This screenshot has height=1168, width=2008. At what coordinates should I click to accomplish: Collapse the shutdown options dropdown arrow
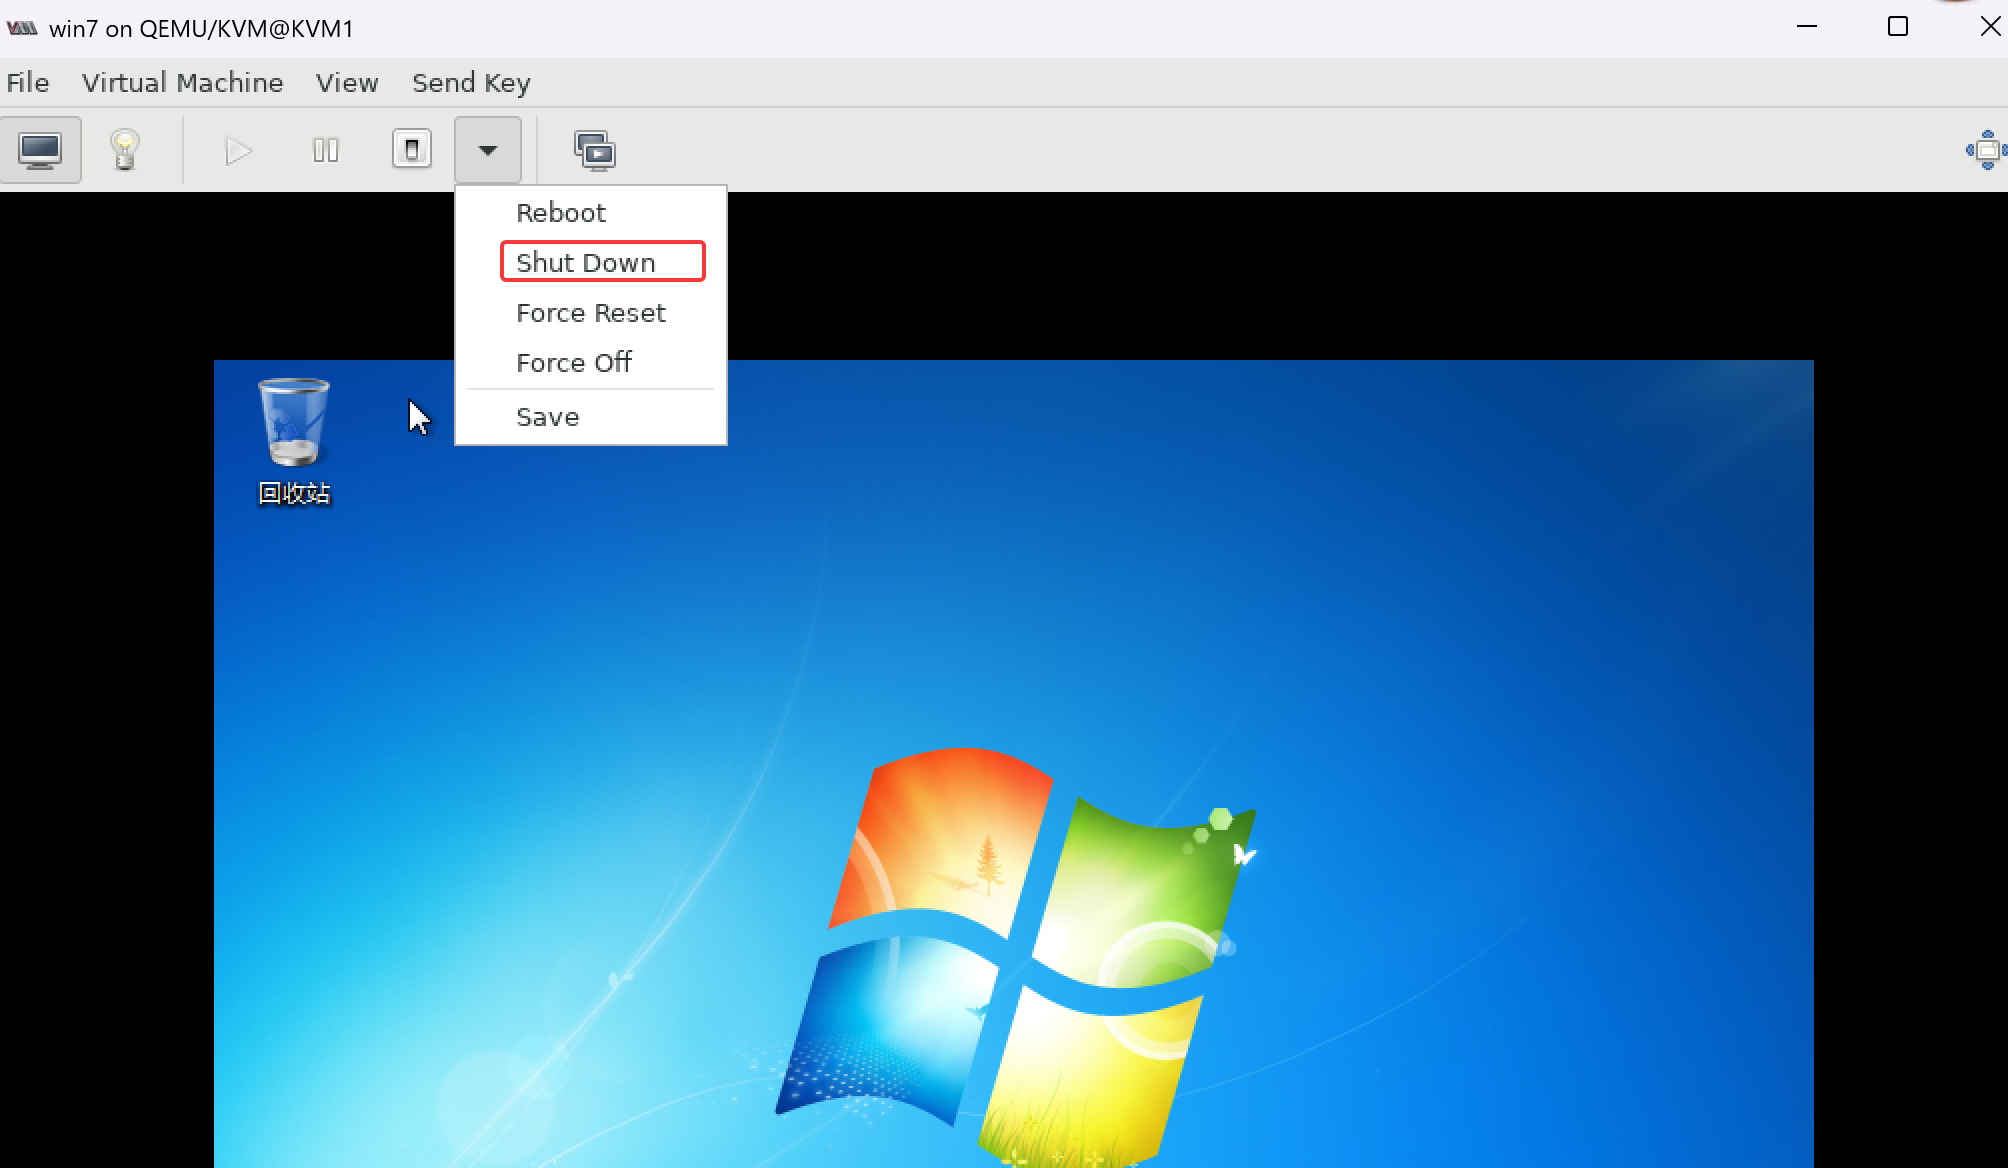pos(488,150)
